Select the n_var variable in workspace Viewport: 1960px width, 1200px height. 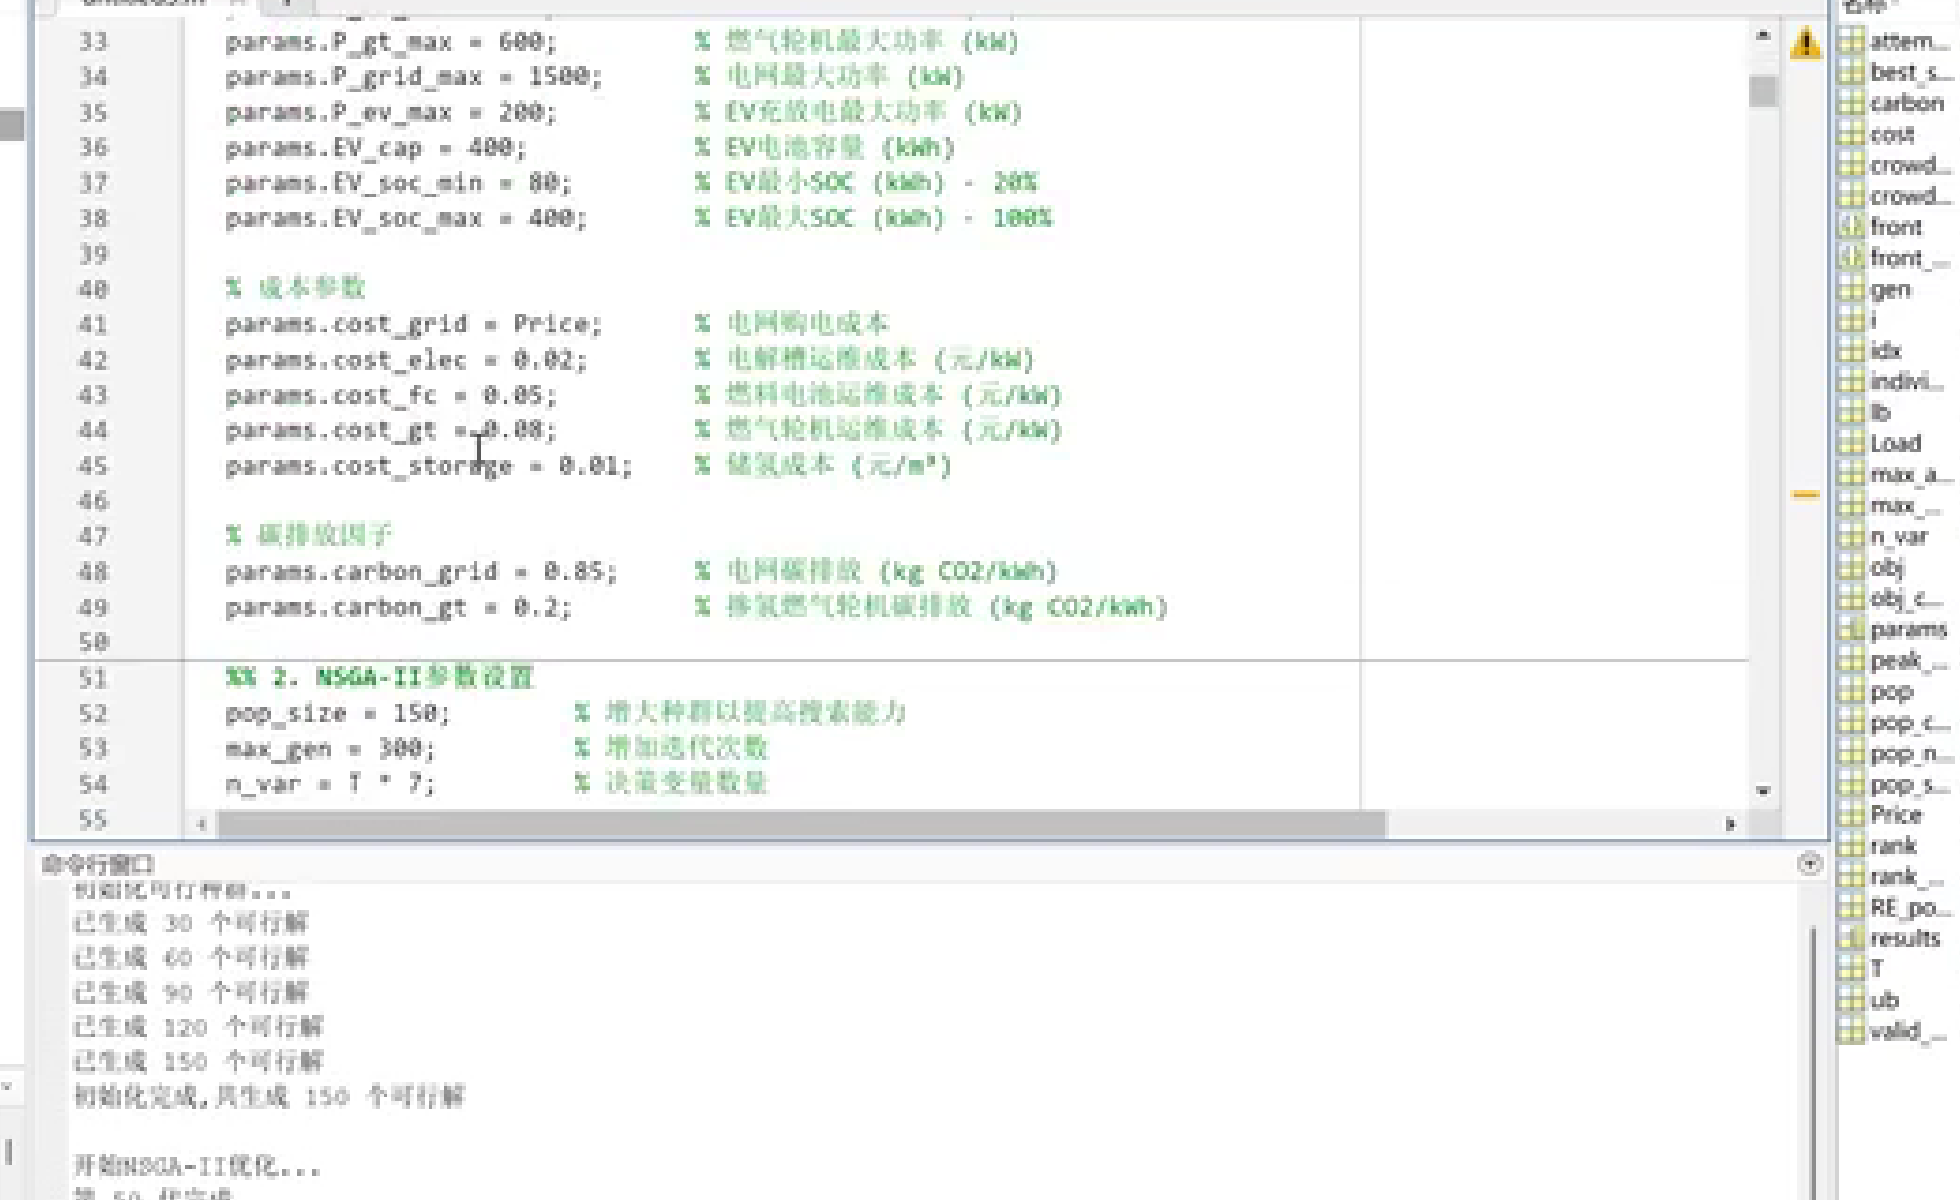[1898, 537]
